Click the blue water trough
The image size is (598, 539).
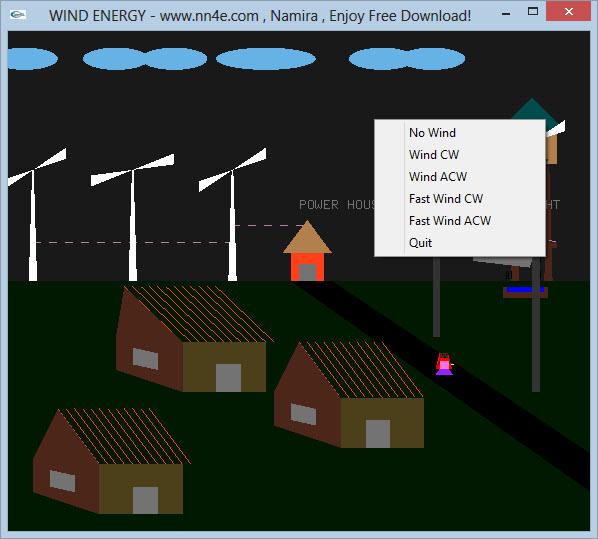525,290
